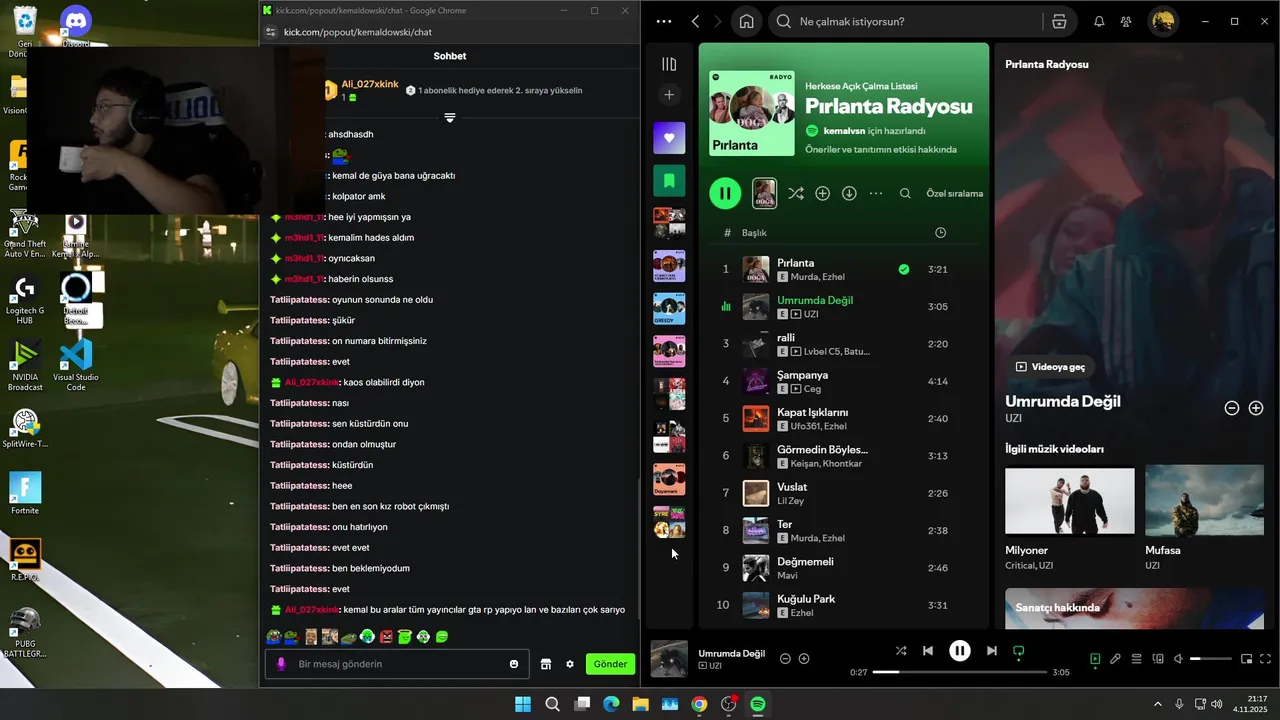Open Spotify from the Windows taskbar

pos(758,704)
